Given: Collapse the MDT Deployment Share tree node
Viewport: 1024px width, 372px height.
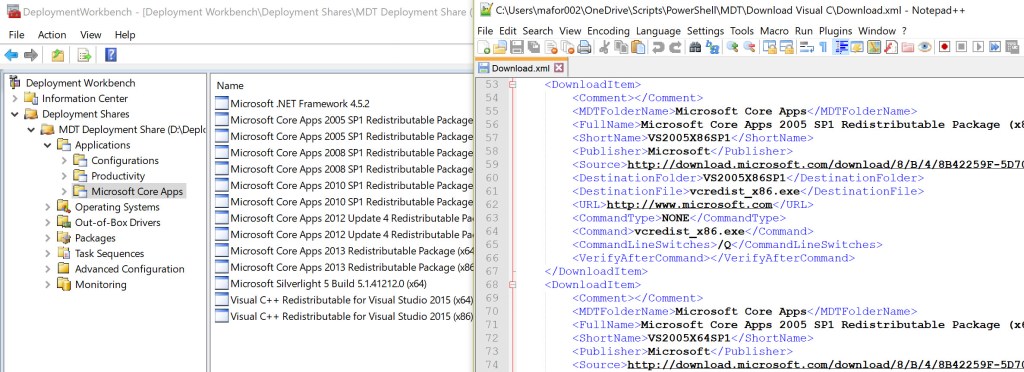Looking at the screenshot, I should coord(31,130).
